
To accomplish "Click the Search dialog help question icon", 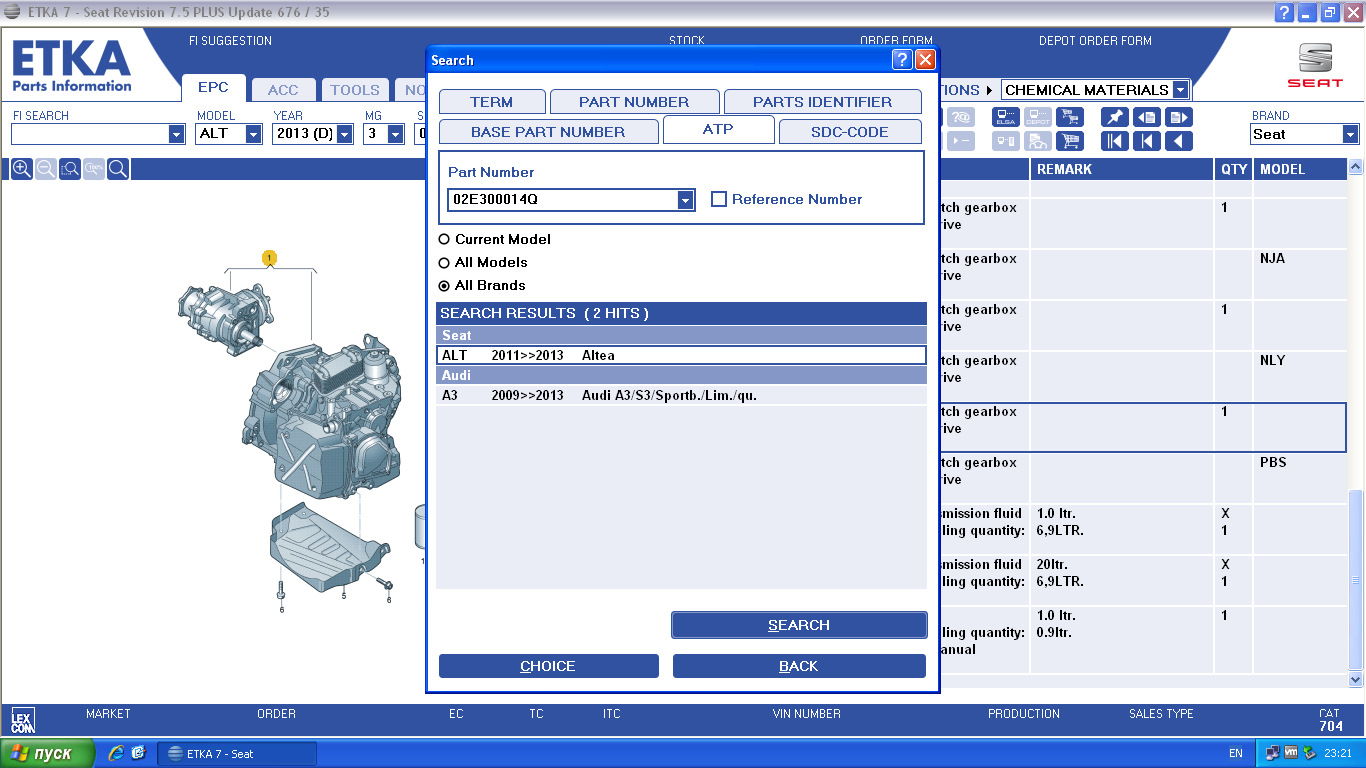I will pos(902,60).
